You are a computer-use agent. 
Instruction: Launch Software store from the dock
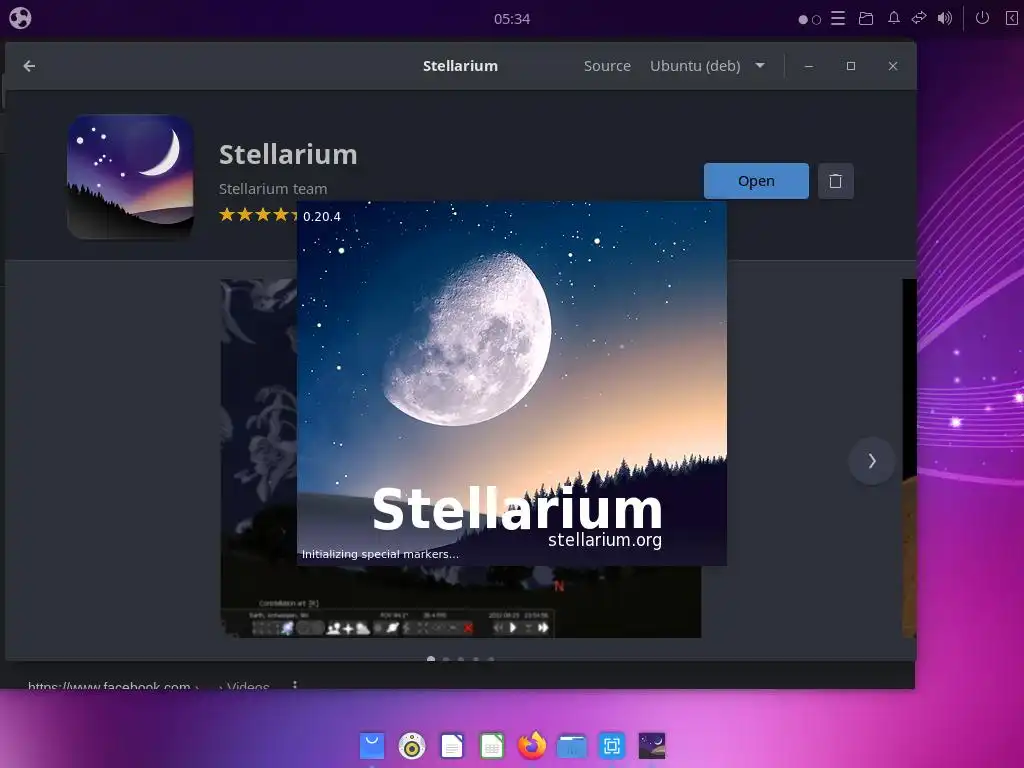tap(372, 746)
